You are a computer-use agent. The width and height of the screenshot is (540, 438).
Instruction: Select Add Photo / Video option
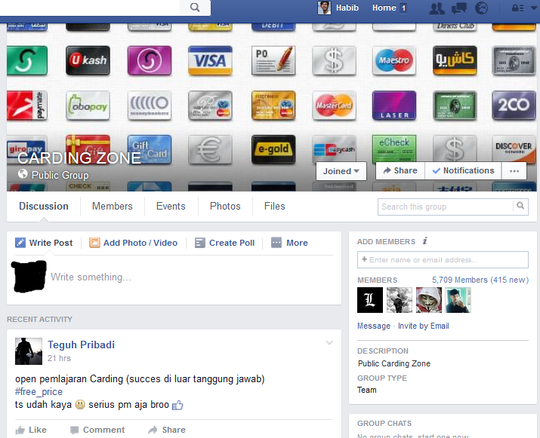click(133, 243)
